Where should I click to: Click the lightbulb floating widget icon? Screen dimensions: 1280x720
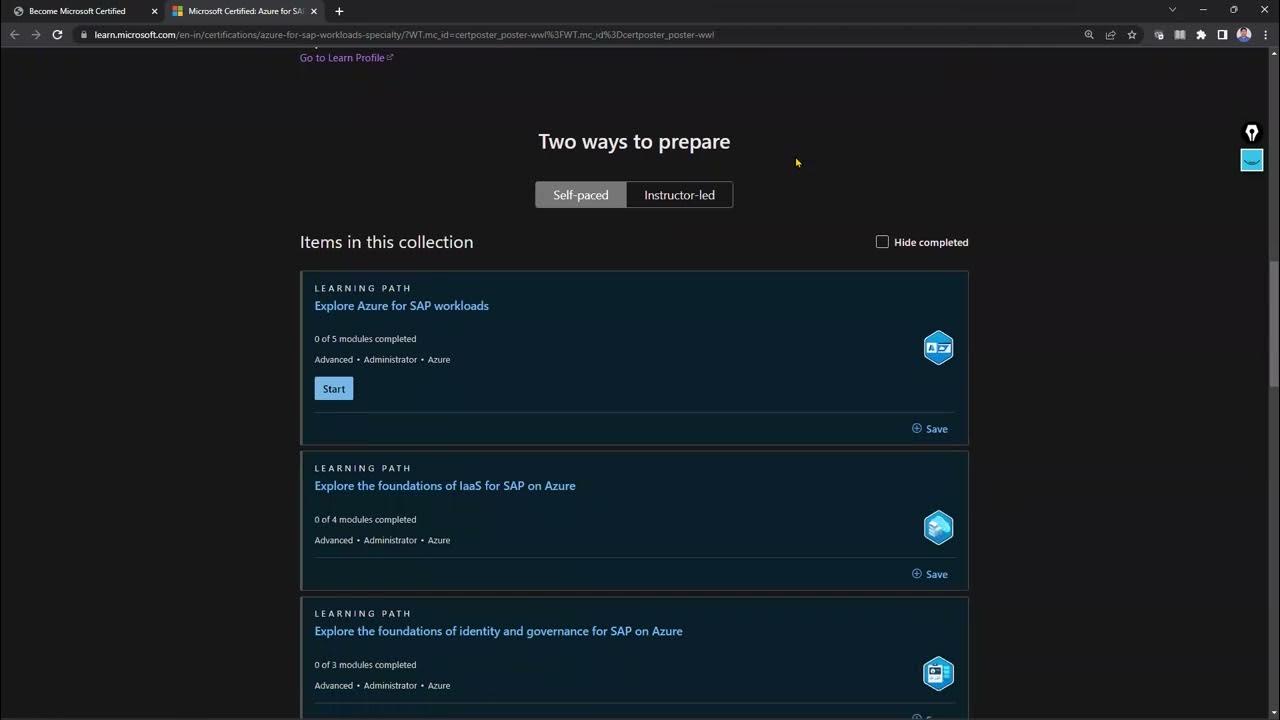[x=1251, y=133]
